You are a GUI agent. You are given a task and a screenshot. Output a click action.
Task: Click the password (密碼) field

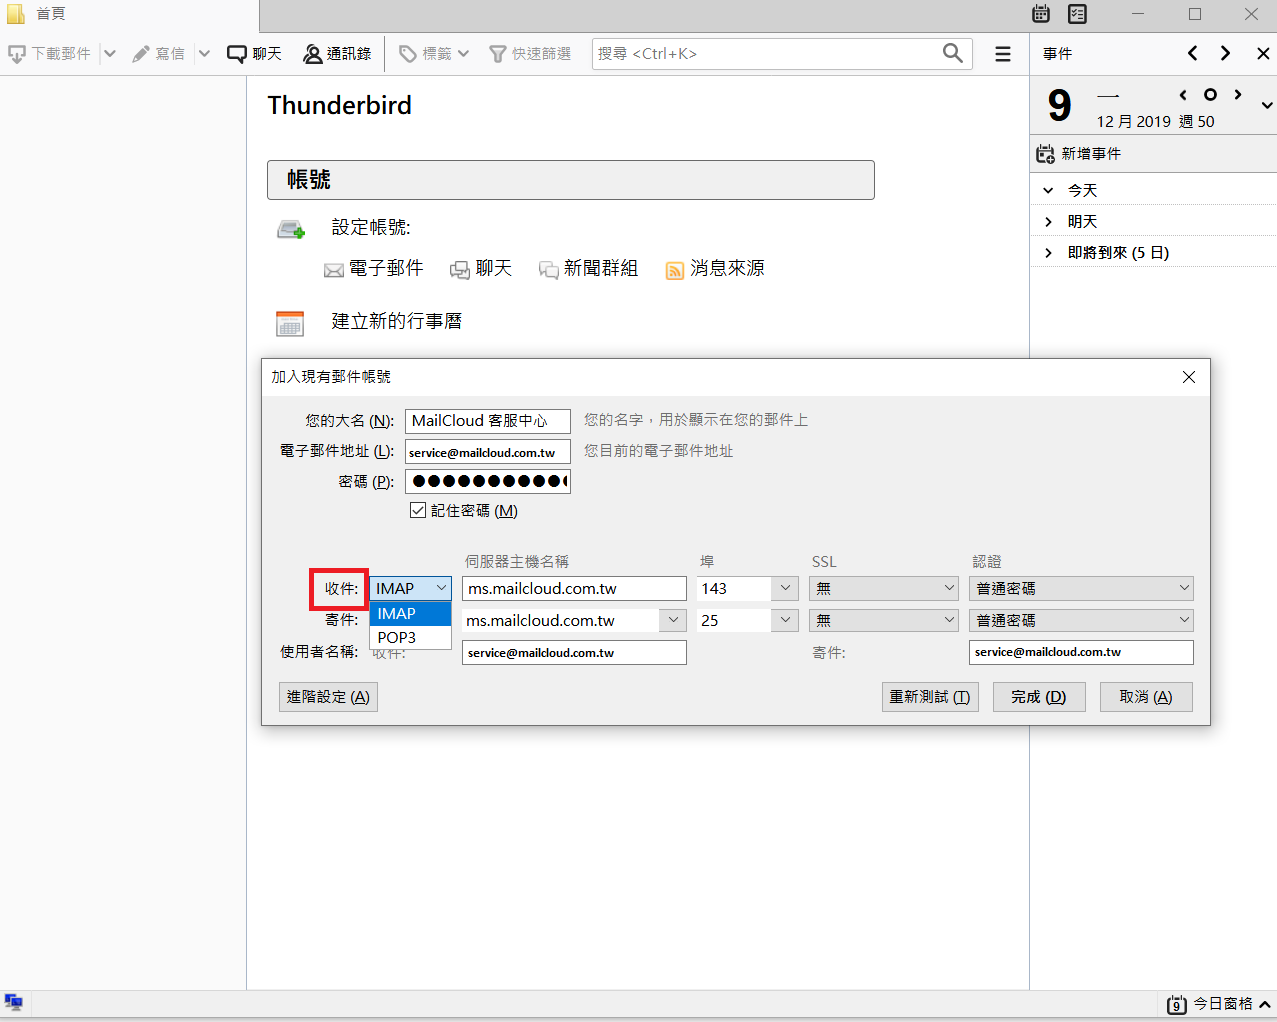(x=488, y=481)
